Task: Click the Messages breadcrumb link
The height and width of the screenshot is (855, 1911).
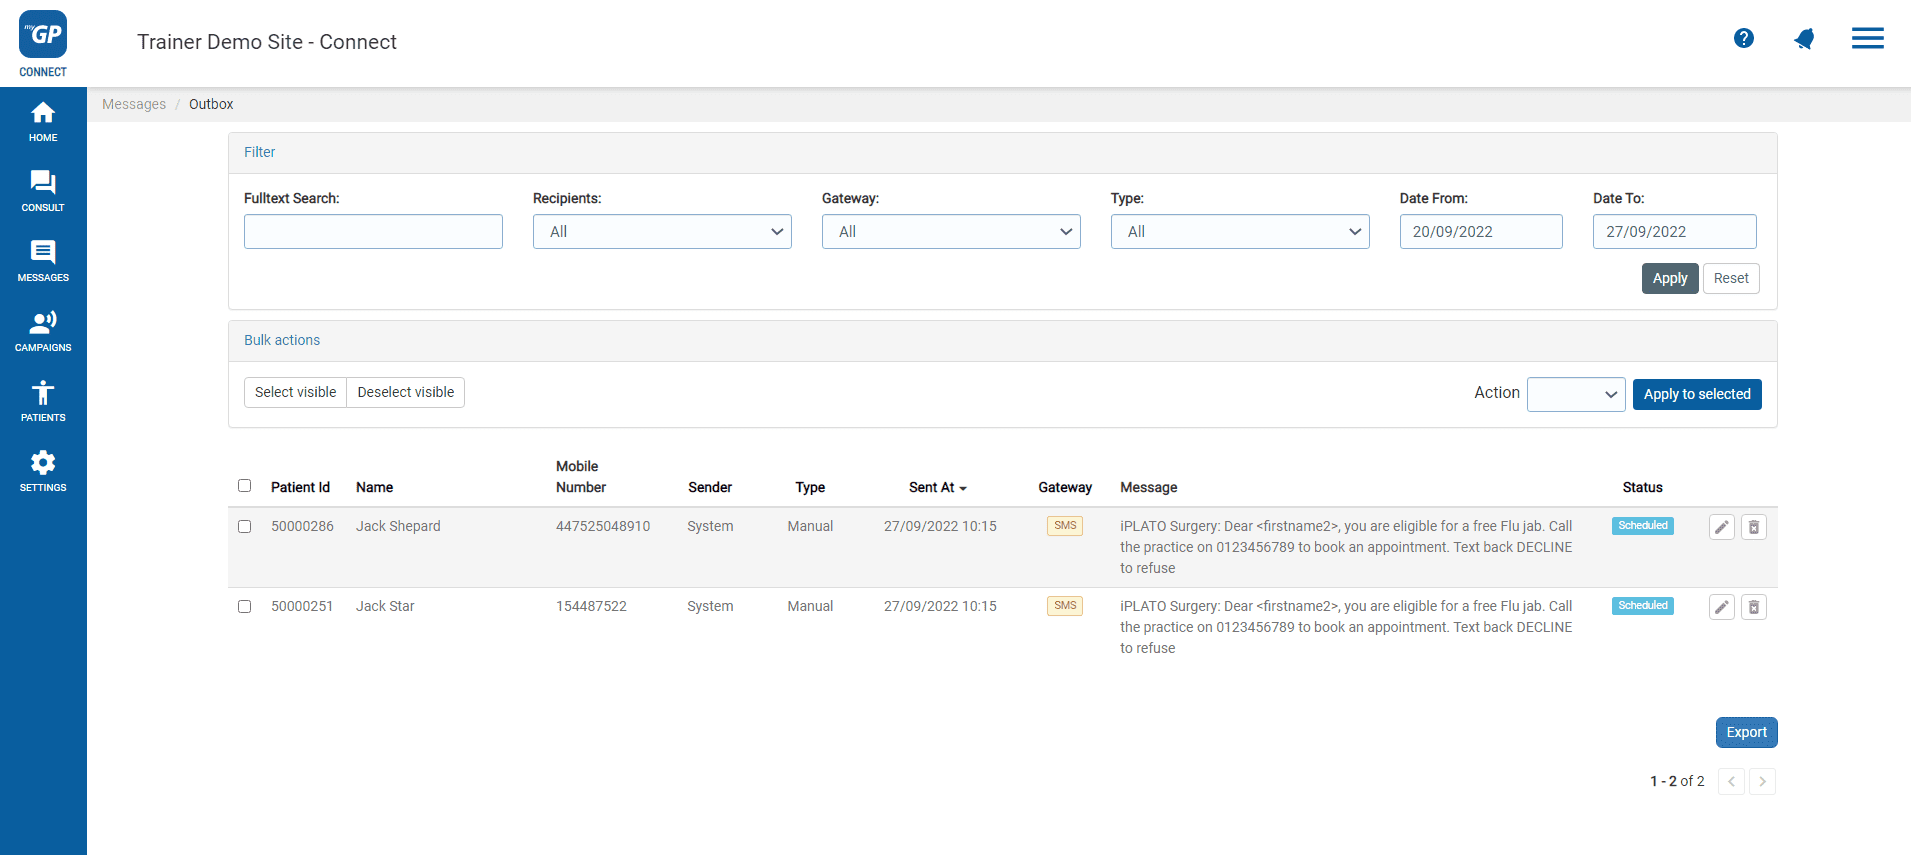Action: 134,104
